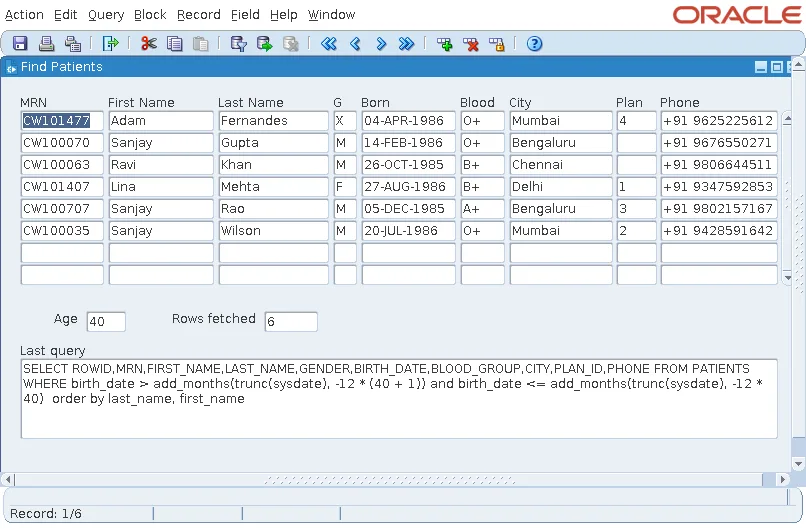Select MRN cell CW100063
Image resolution: width=806 pixels, height=529 pixels.
tap(62, 165)
